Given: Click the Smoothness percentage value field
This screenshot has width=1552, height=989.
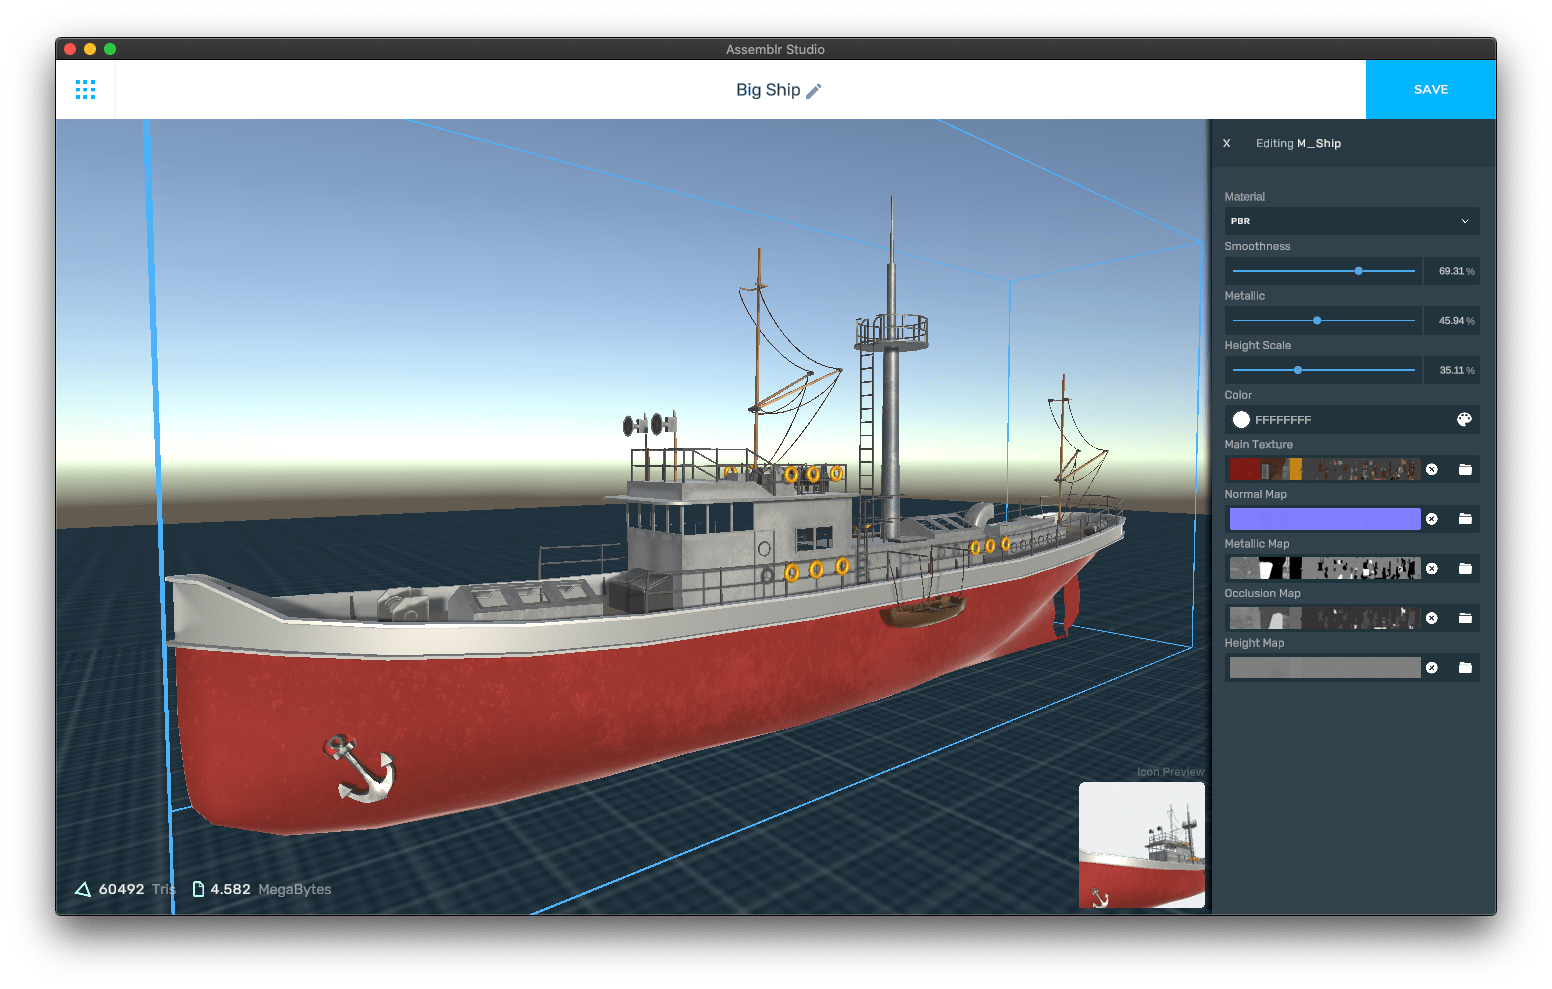Looking at the screenshot, I should coord(1453,271).
